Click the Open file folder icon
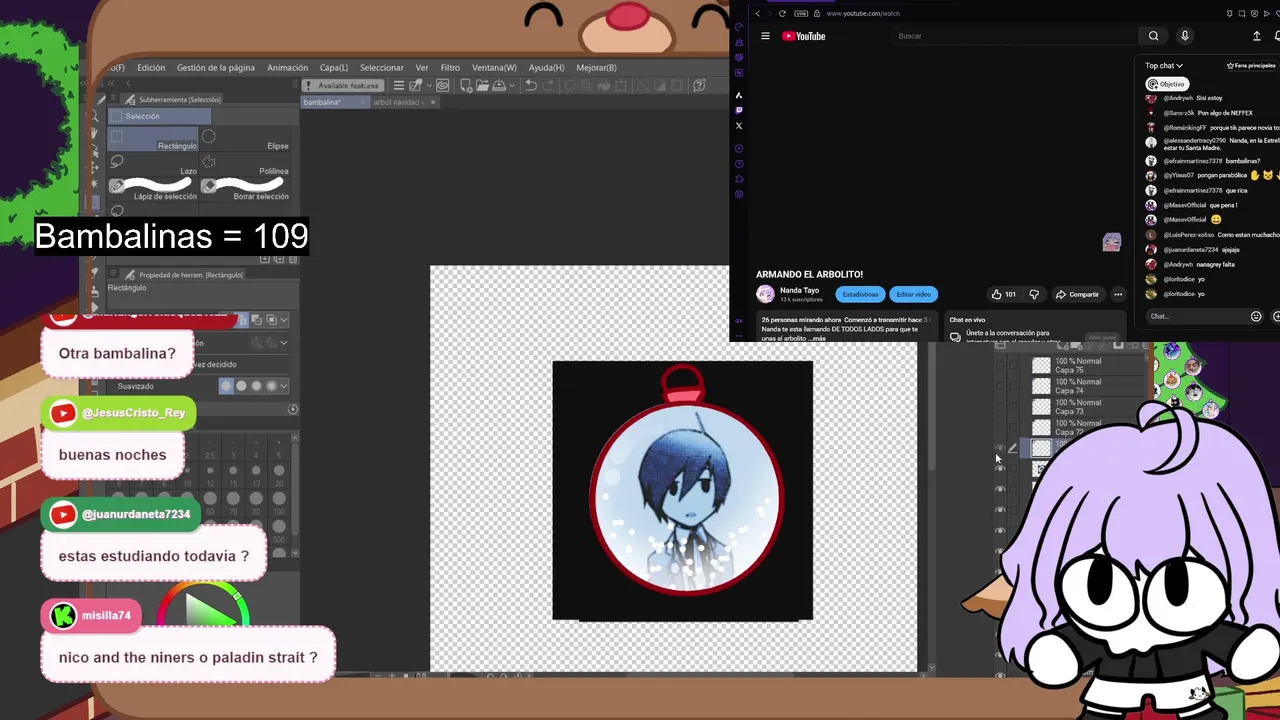This screenshot has width=1280, height=720. click(x=482, y=86)
